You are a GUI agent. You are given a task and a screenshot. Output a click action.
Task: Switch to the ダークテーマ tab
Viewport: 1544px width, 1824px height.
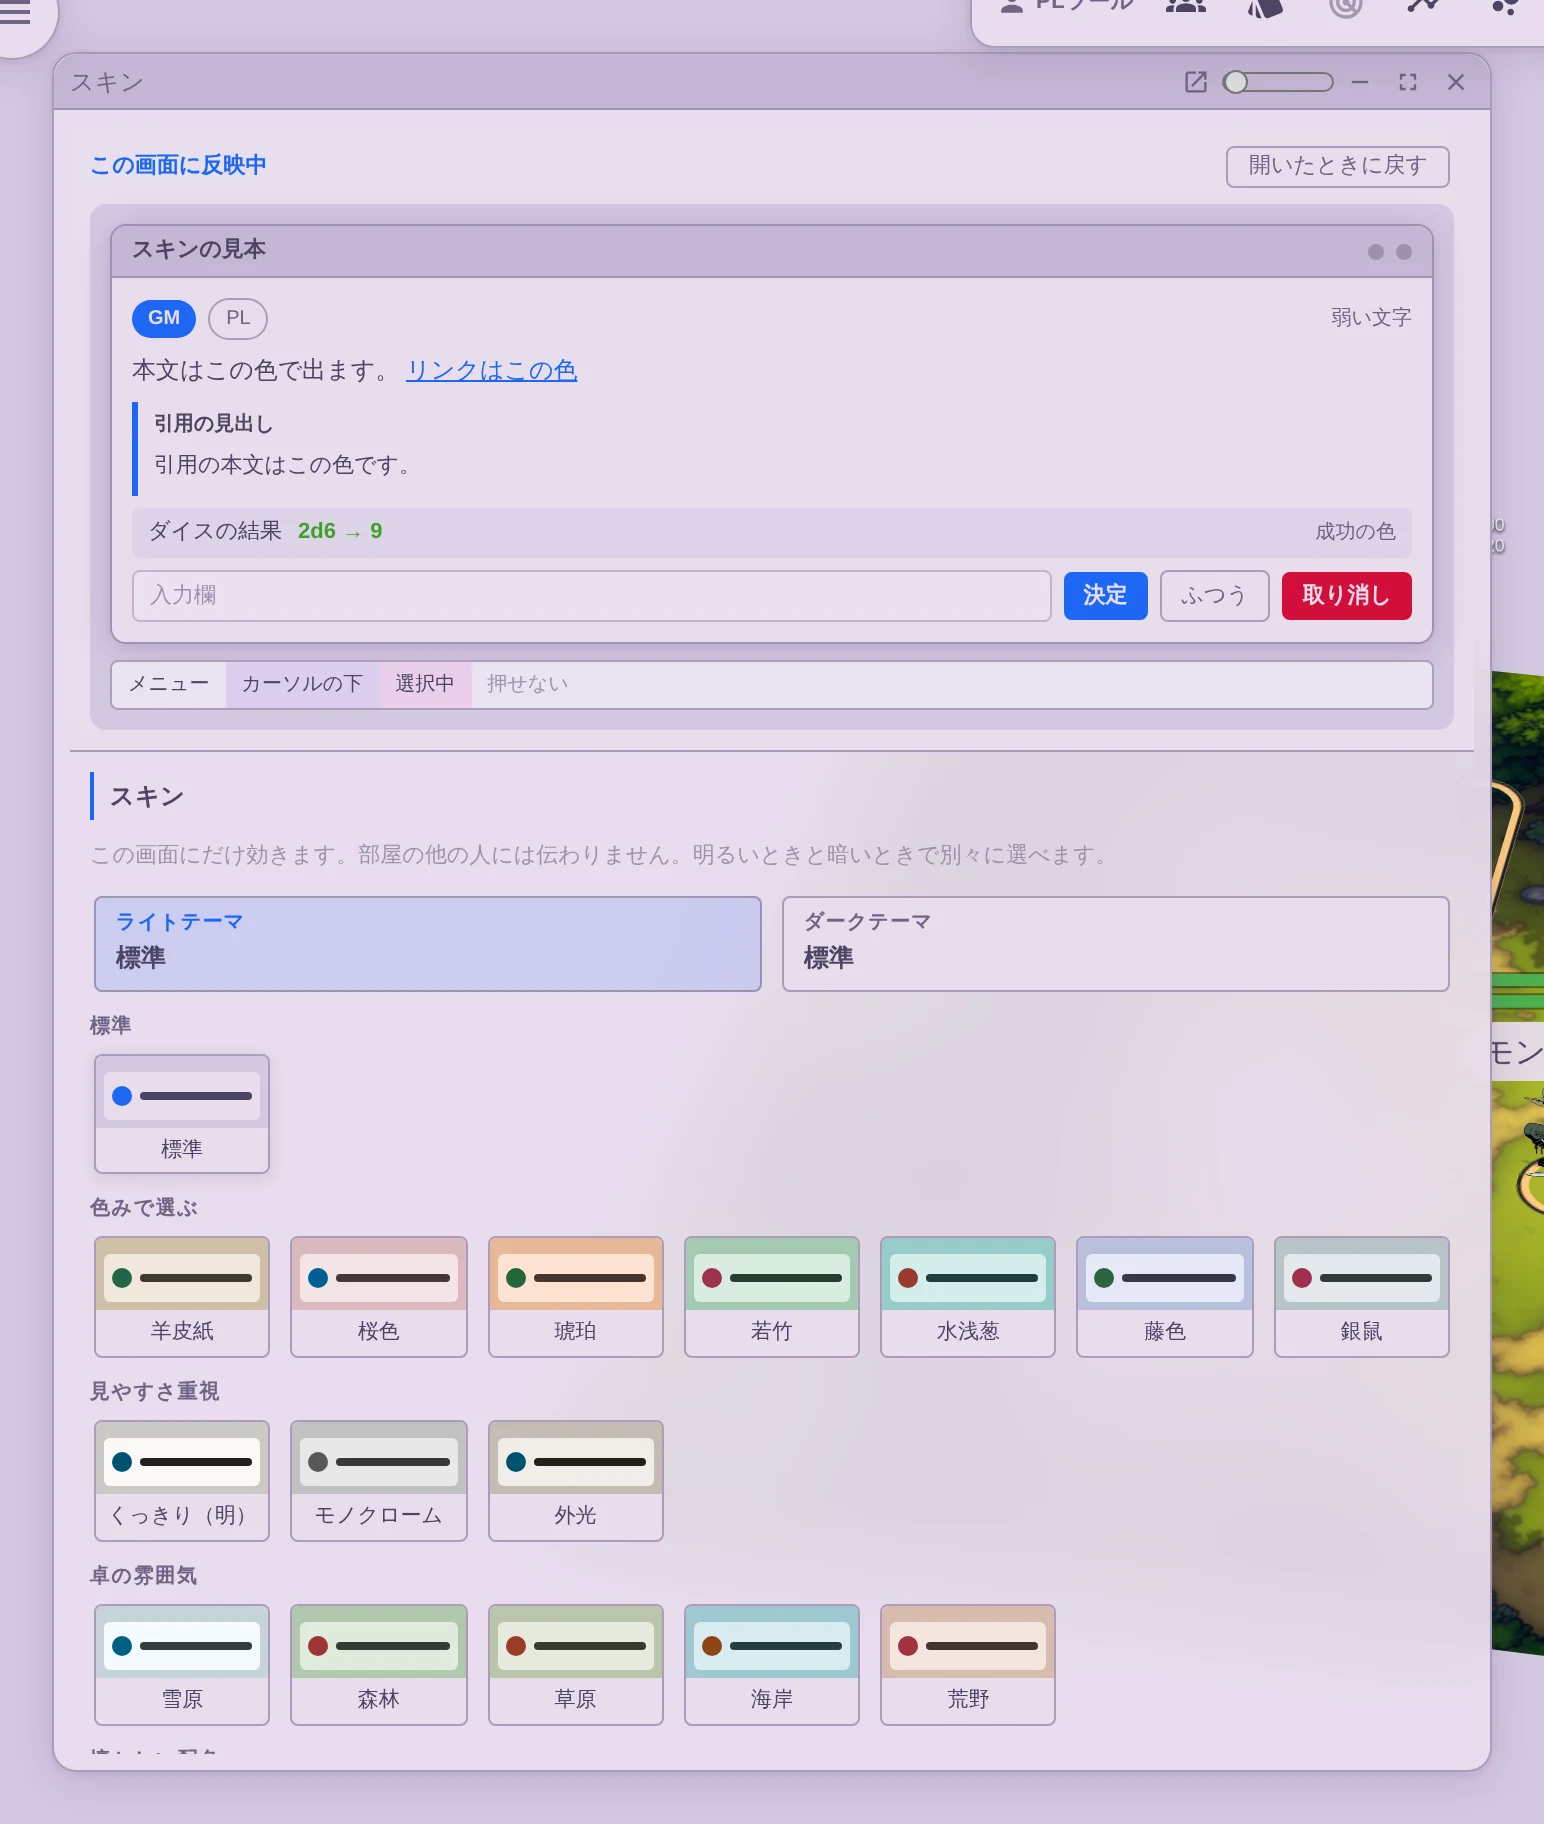[x=1116, y=944]
